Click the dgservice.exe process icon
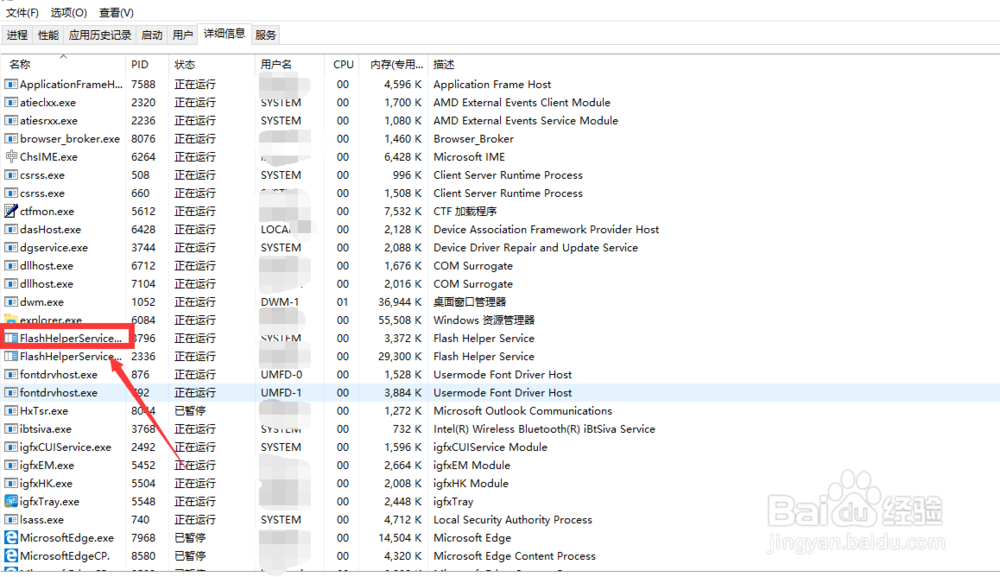Viewport: 1000px width, 577px height. [11, 247]
